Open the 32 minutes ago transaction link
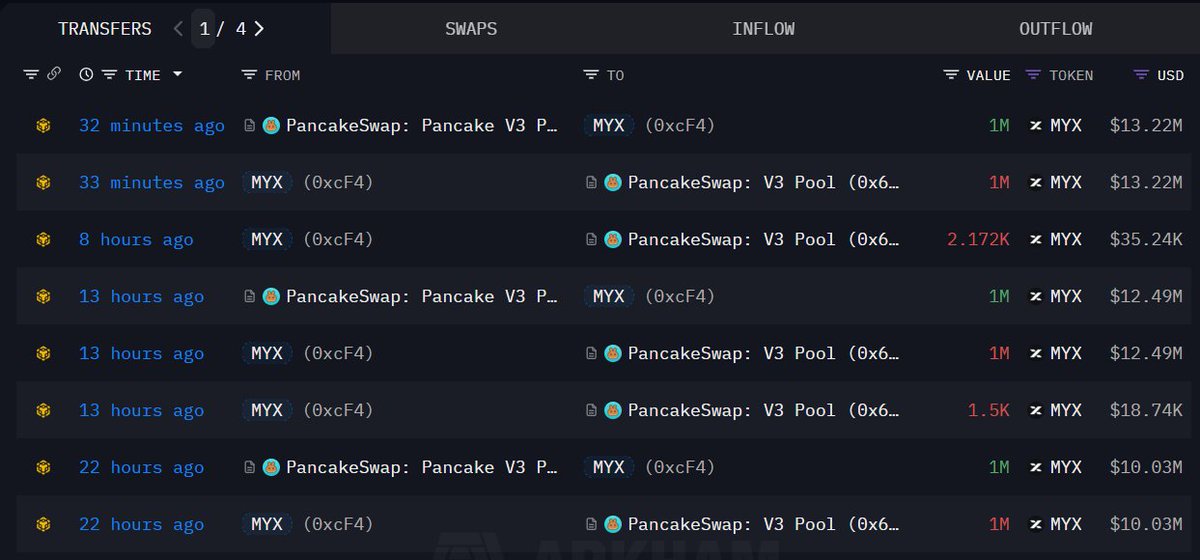1200x560 pixels. (152, 126)
